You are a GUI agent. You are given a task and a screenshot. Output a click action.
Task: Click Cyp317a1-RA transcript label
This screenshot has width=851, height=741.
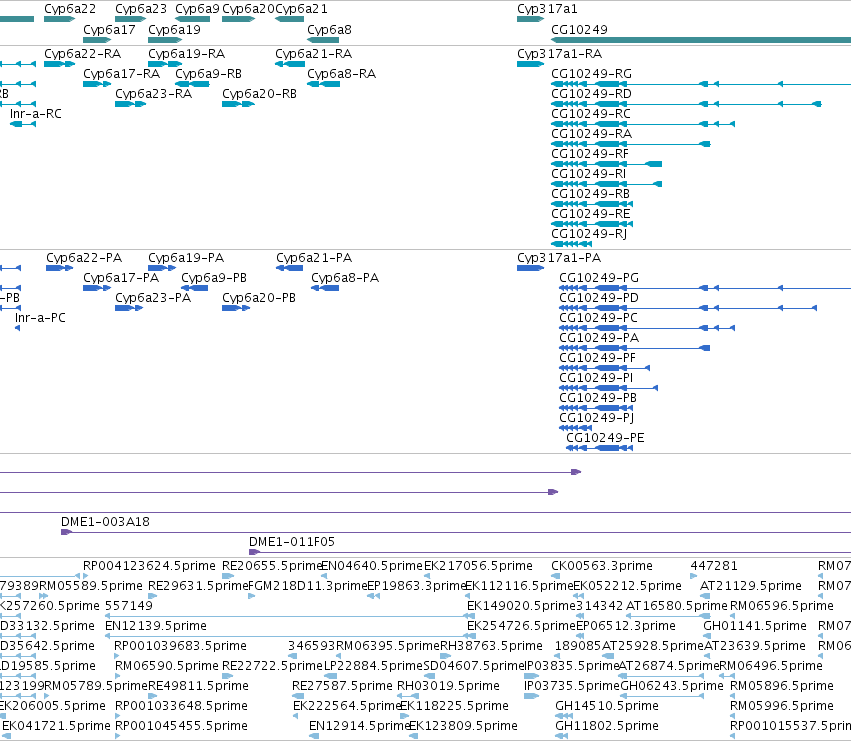(x=560, y=54)
